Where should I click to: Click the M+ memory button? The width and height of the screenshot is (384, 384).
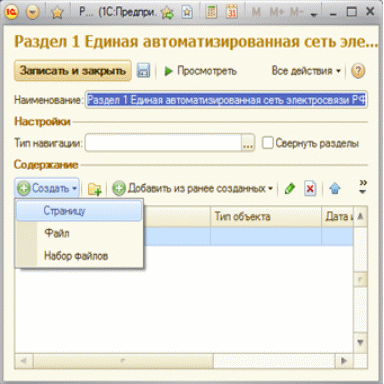(276, 13)
